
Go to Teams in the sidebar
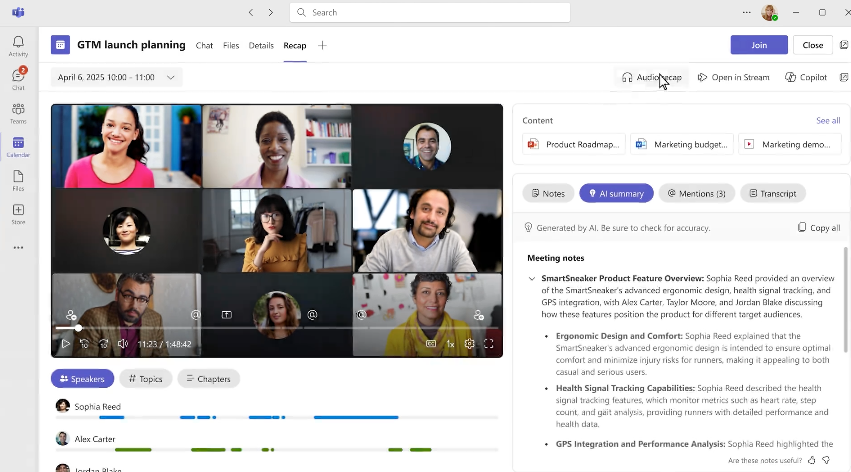pyautogui.click(x=18, y=113)
